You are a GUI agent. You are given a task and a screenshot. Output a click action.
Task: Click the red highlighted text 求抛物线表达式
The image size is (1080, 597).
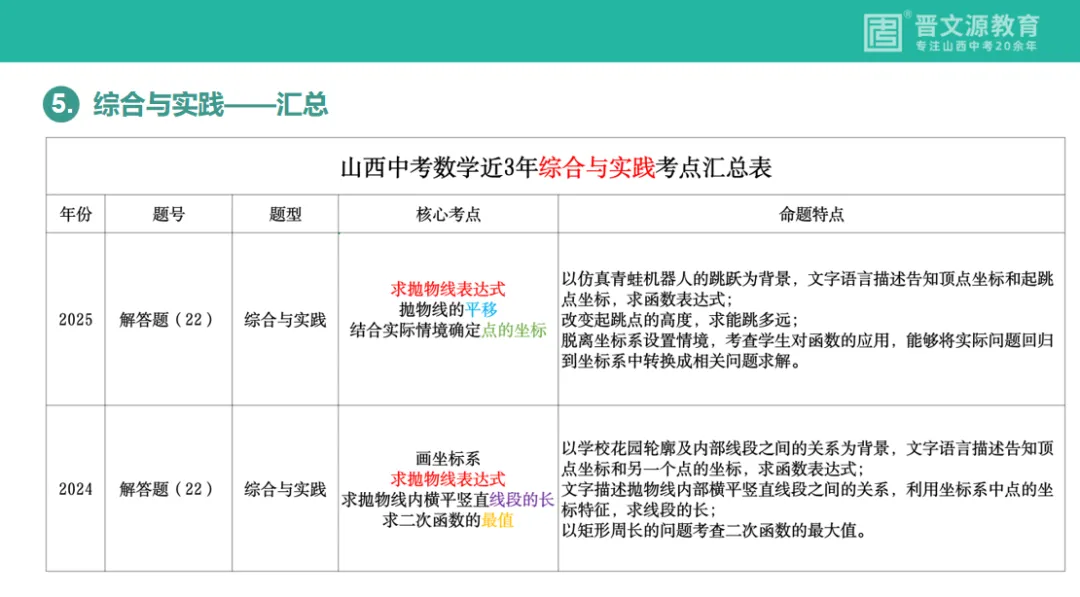point(448,285)
